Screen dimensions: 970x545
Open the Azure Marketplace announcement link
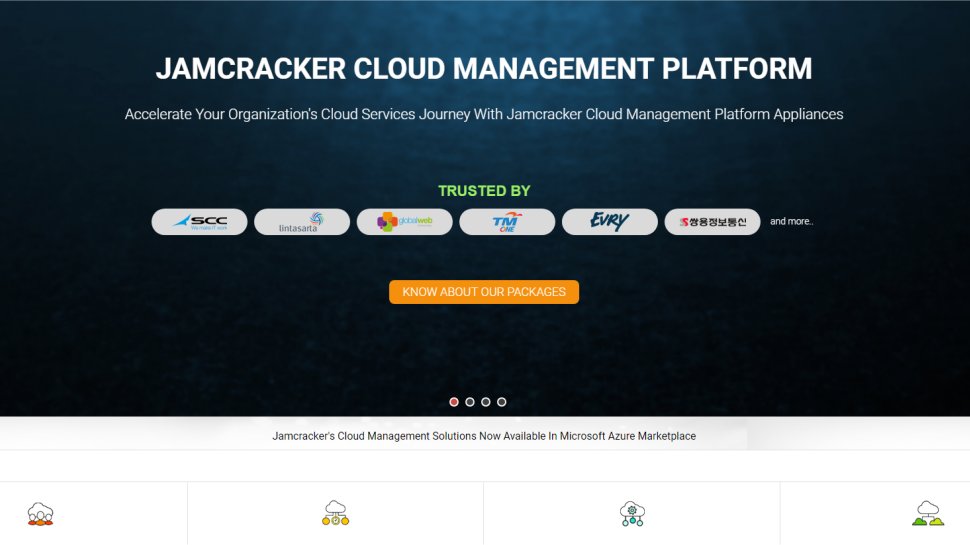484,436
